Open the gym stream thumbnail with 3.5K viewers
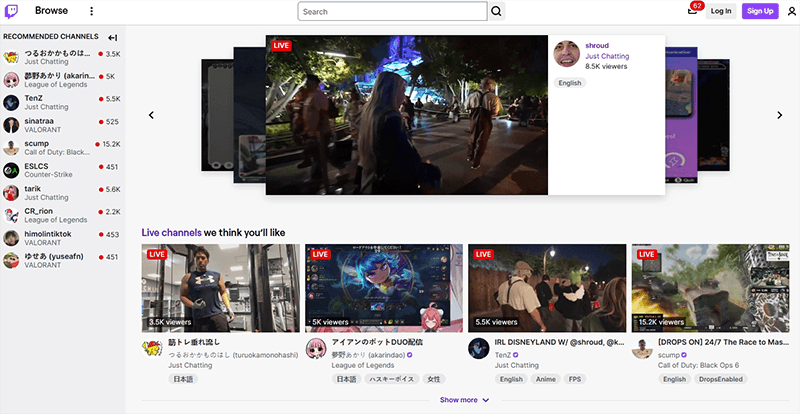Screen dimensions: 800x414 (221, 288)
